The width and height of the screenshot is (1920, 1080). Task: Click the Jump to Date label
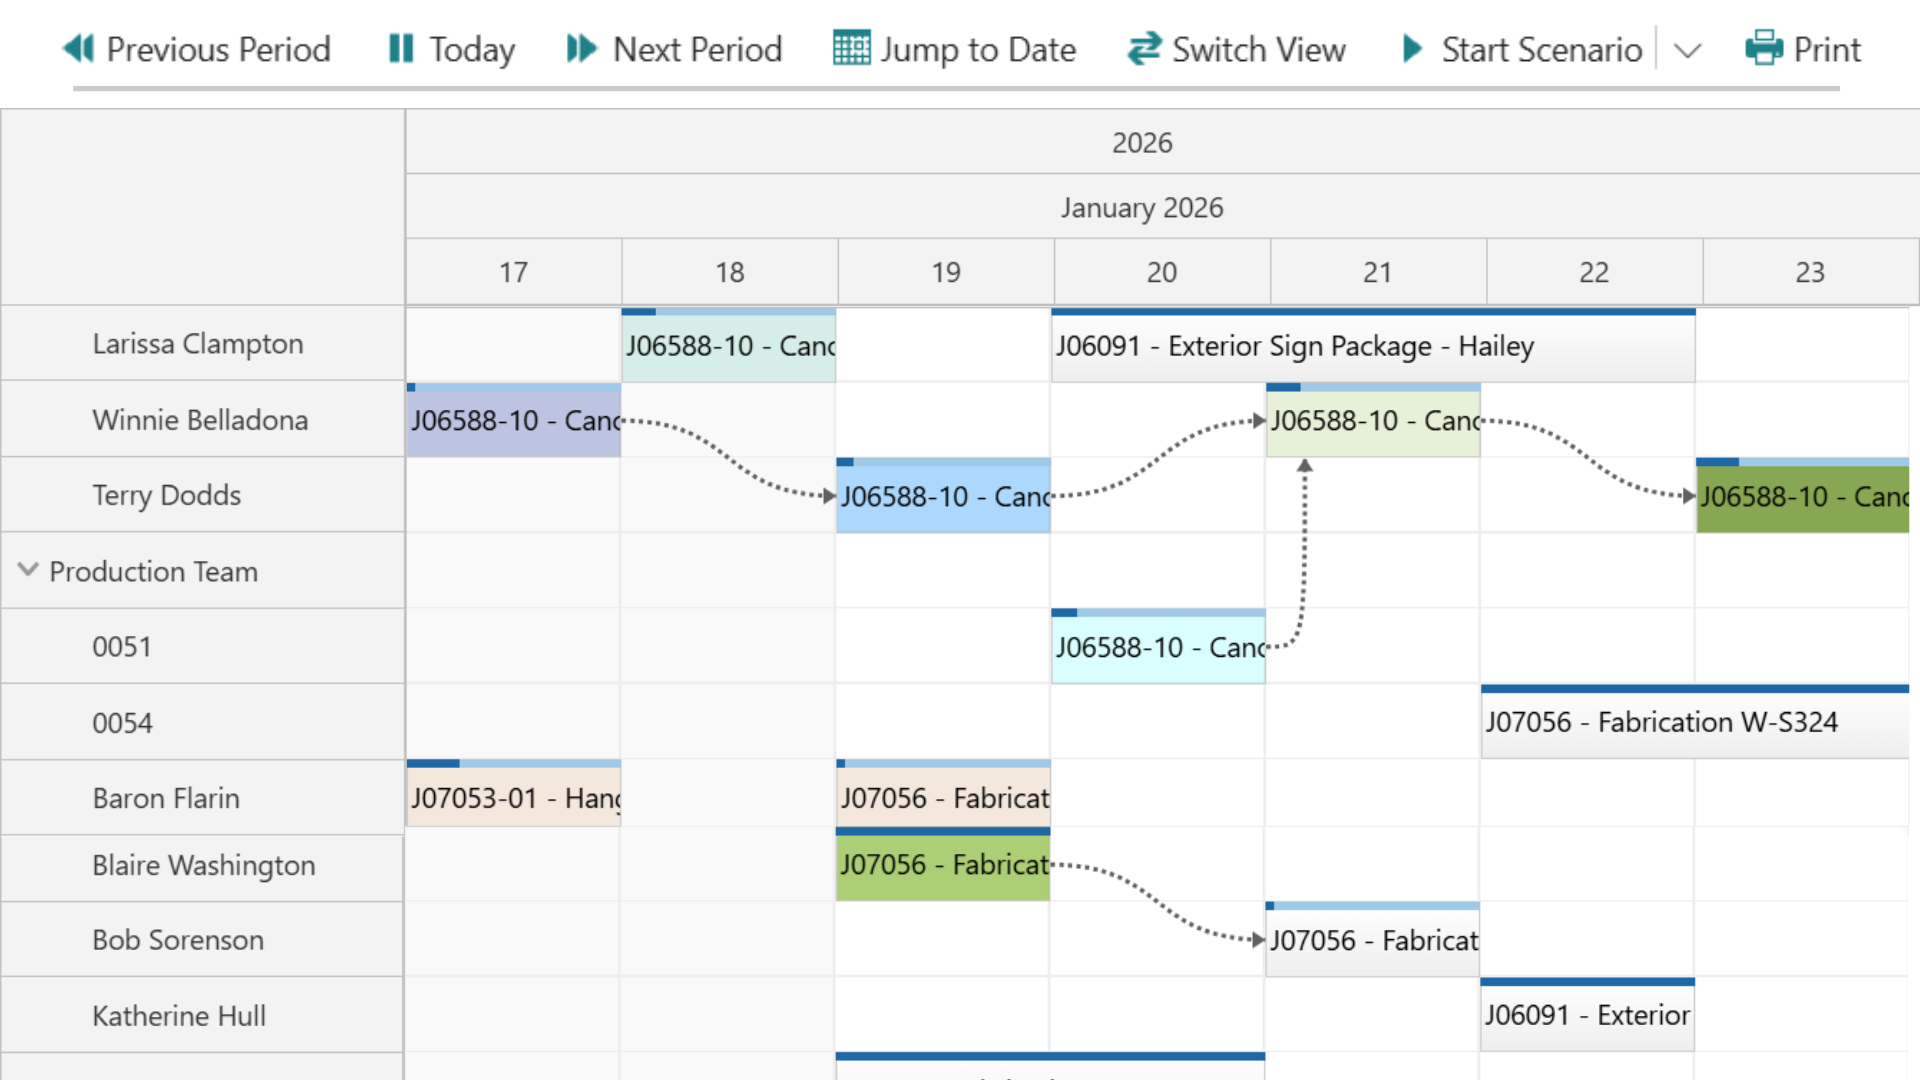coord(977,49)
